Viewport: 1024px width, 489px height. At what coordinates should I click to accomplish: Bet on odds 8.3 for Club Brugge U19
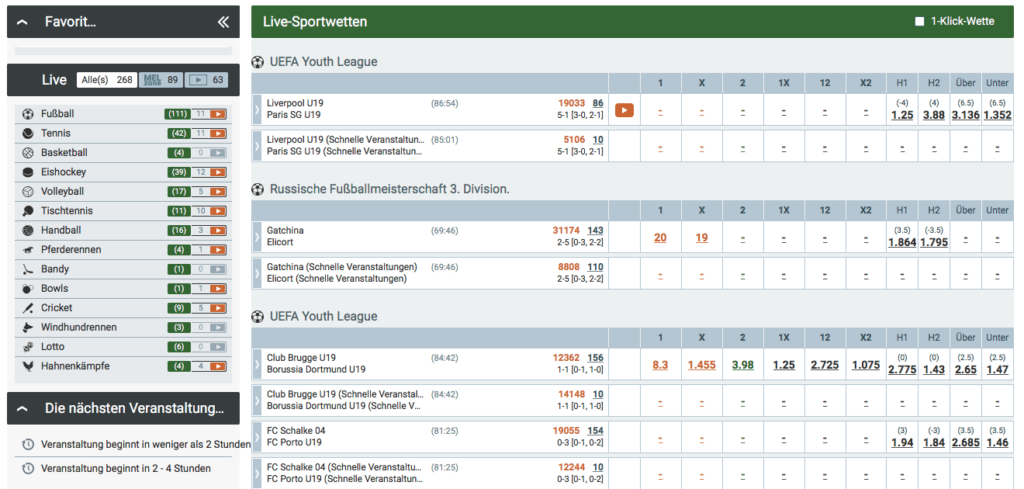660,365
